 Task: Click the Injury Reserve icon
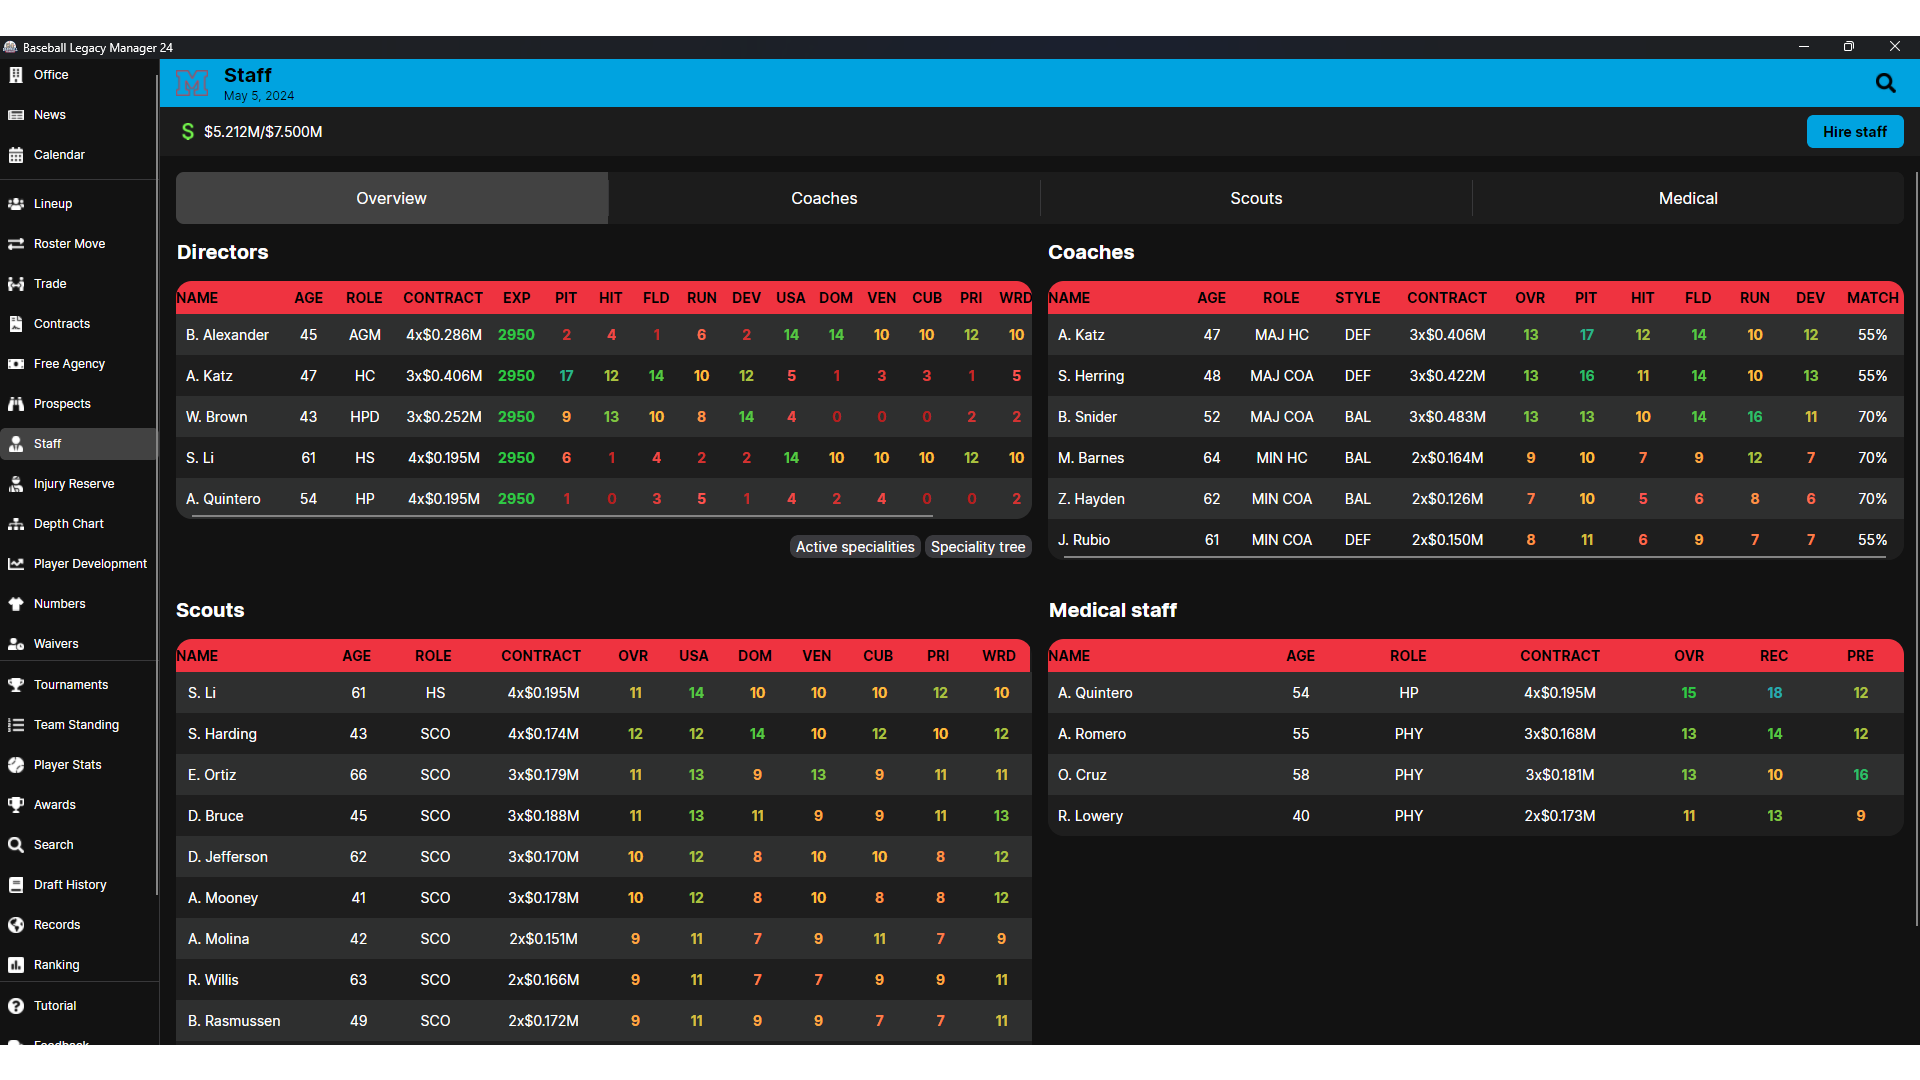16,484
